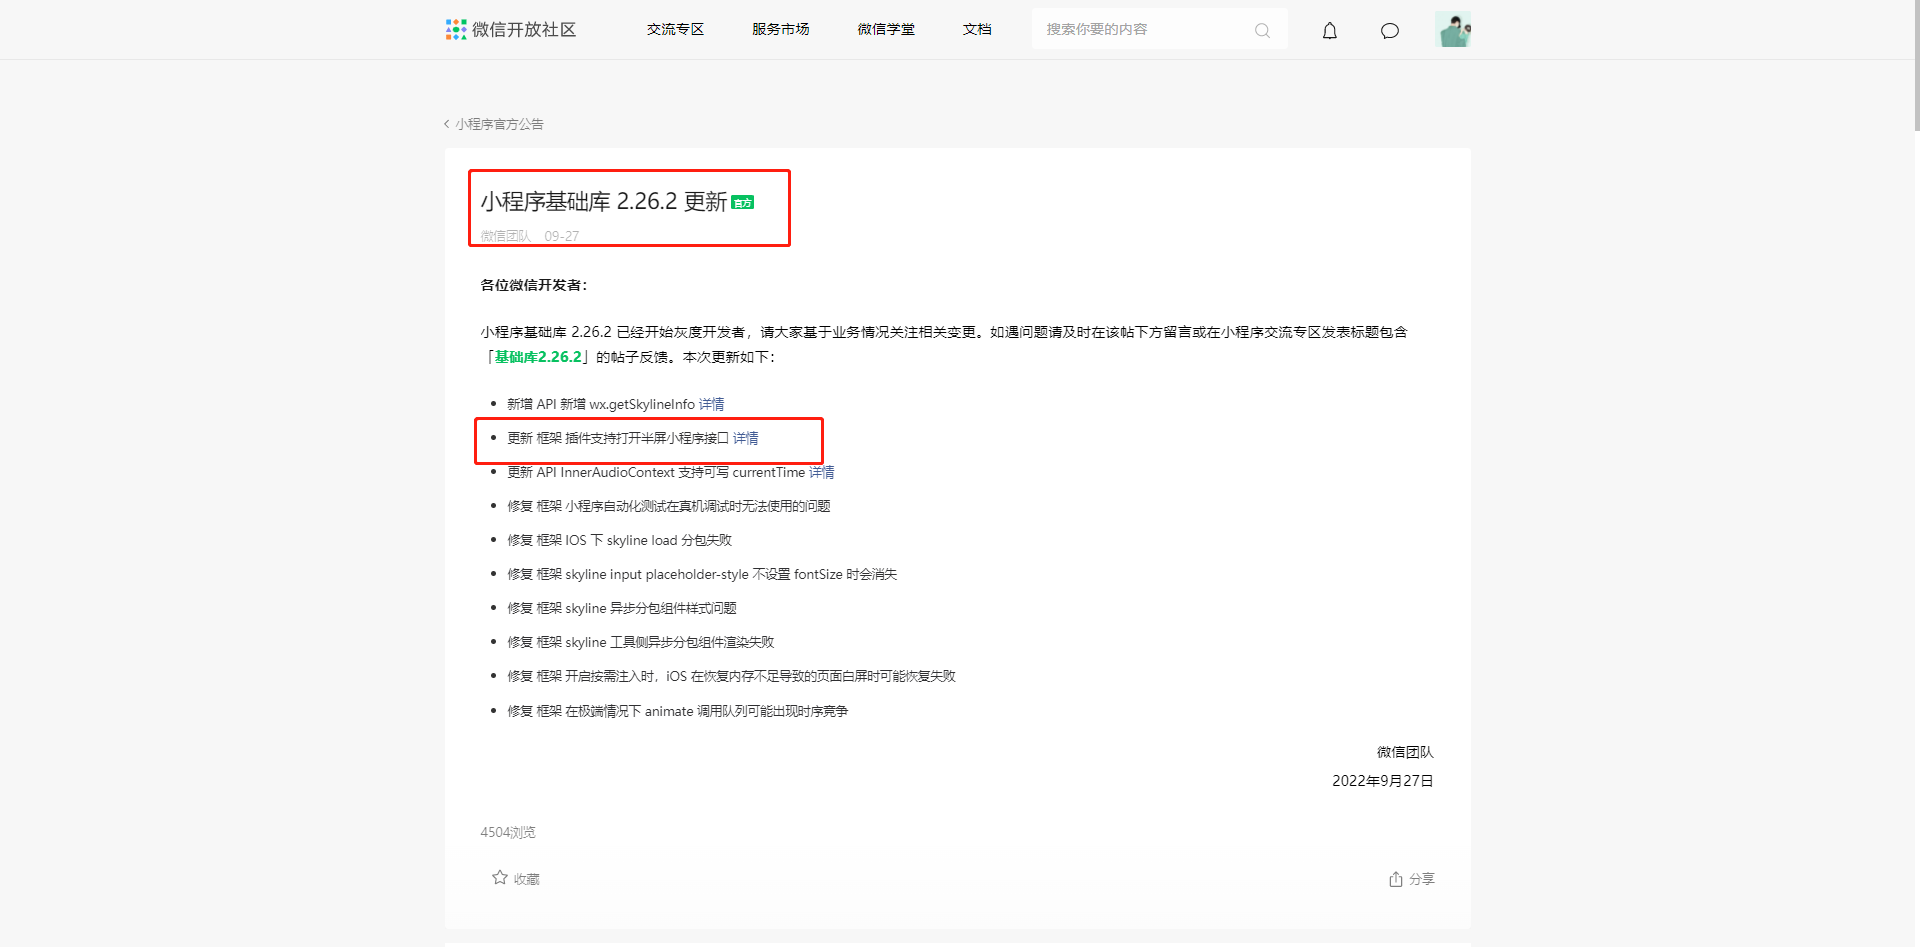Click the 微信开放社区 logo icon

(456, 30)
